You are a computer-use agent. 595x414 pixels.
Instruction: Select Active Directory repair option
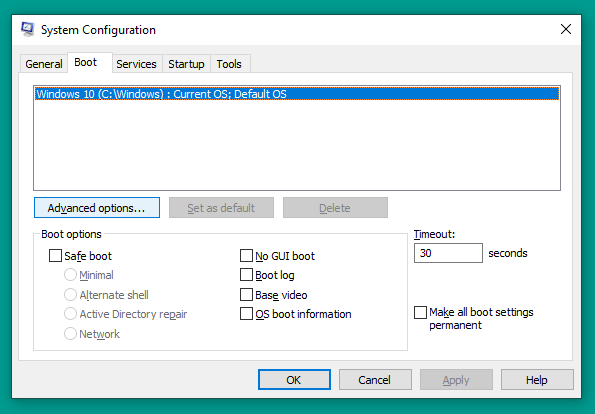(x=70, y=314)
